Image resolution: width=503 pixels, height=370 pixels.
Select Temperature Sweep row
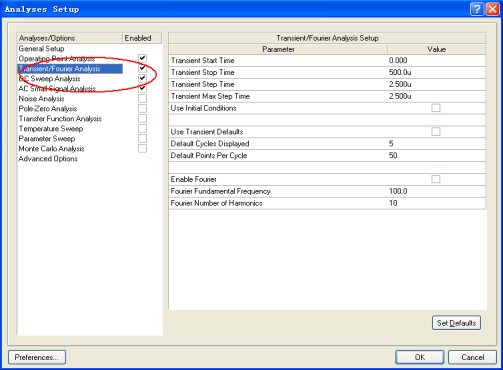[51, 129]
